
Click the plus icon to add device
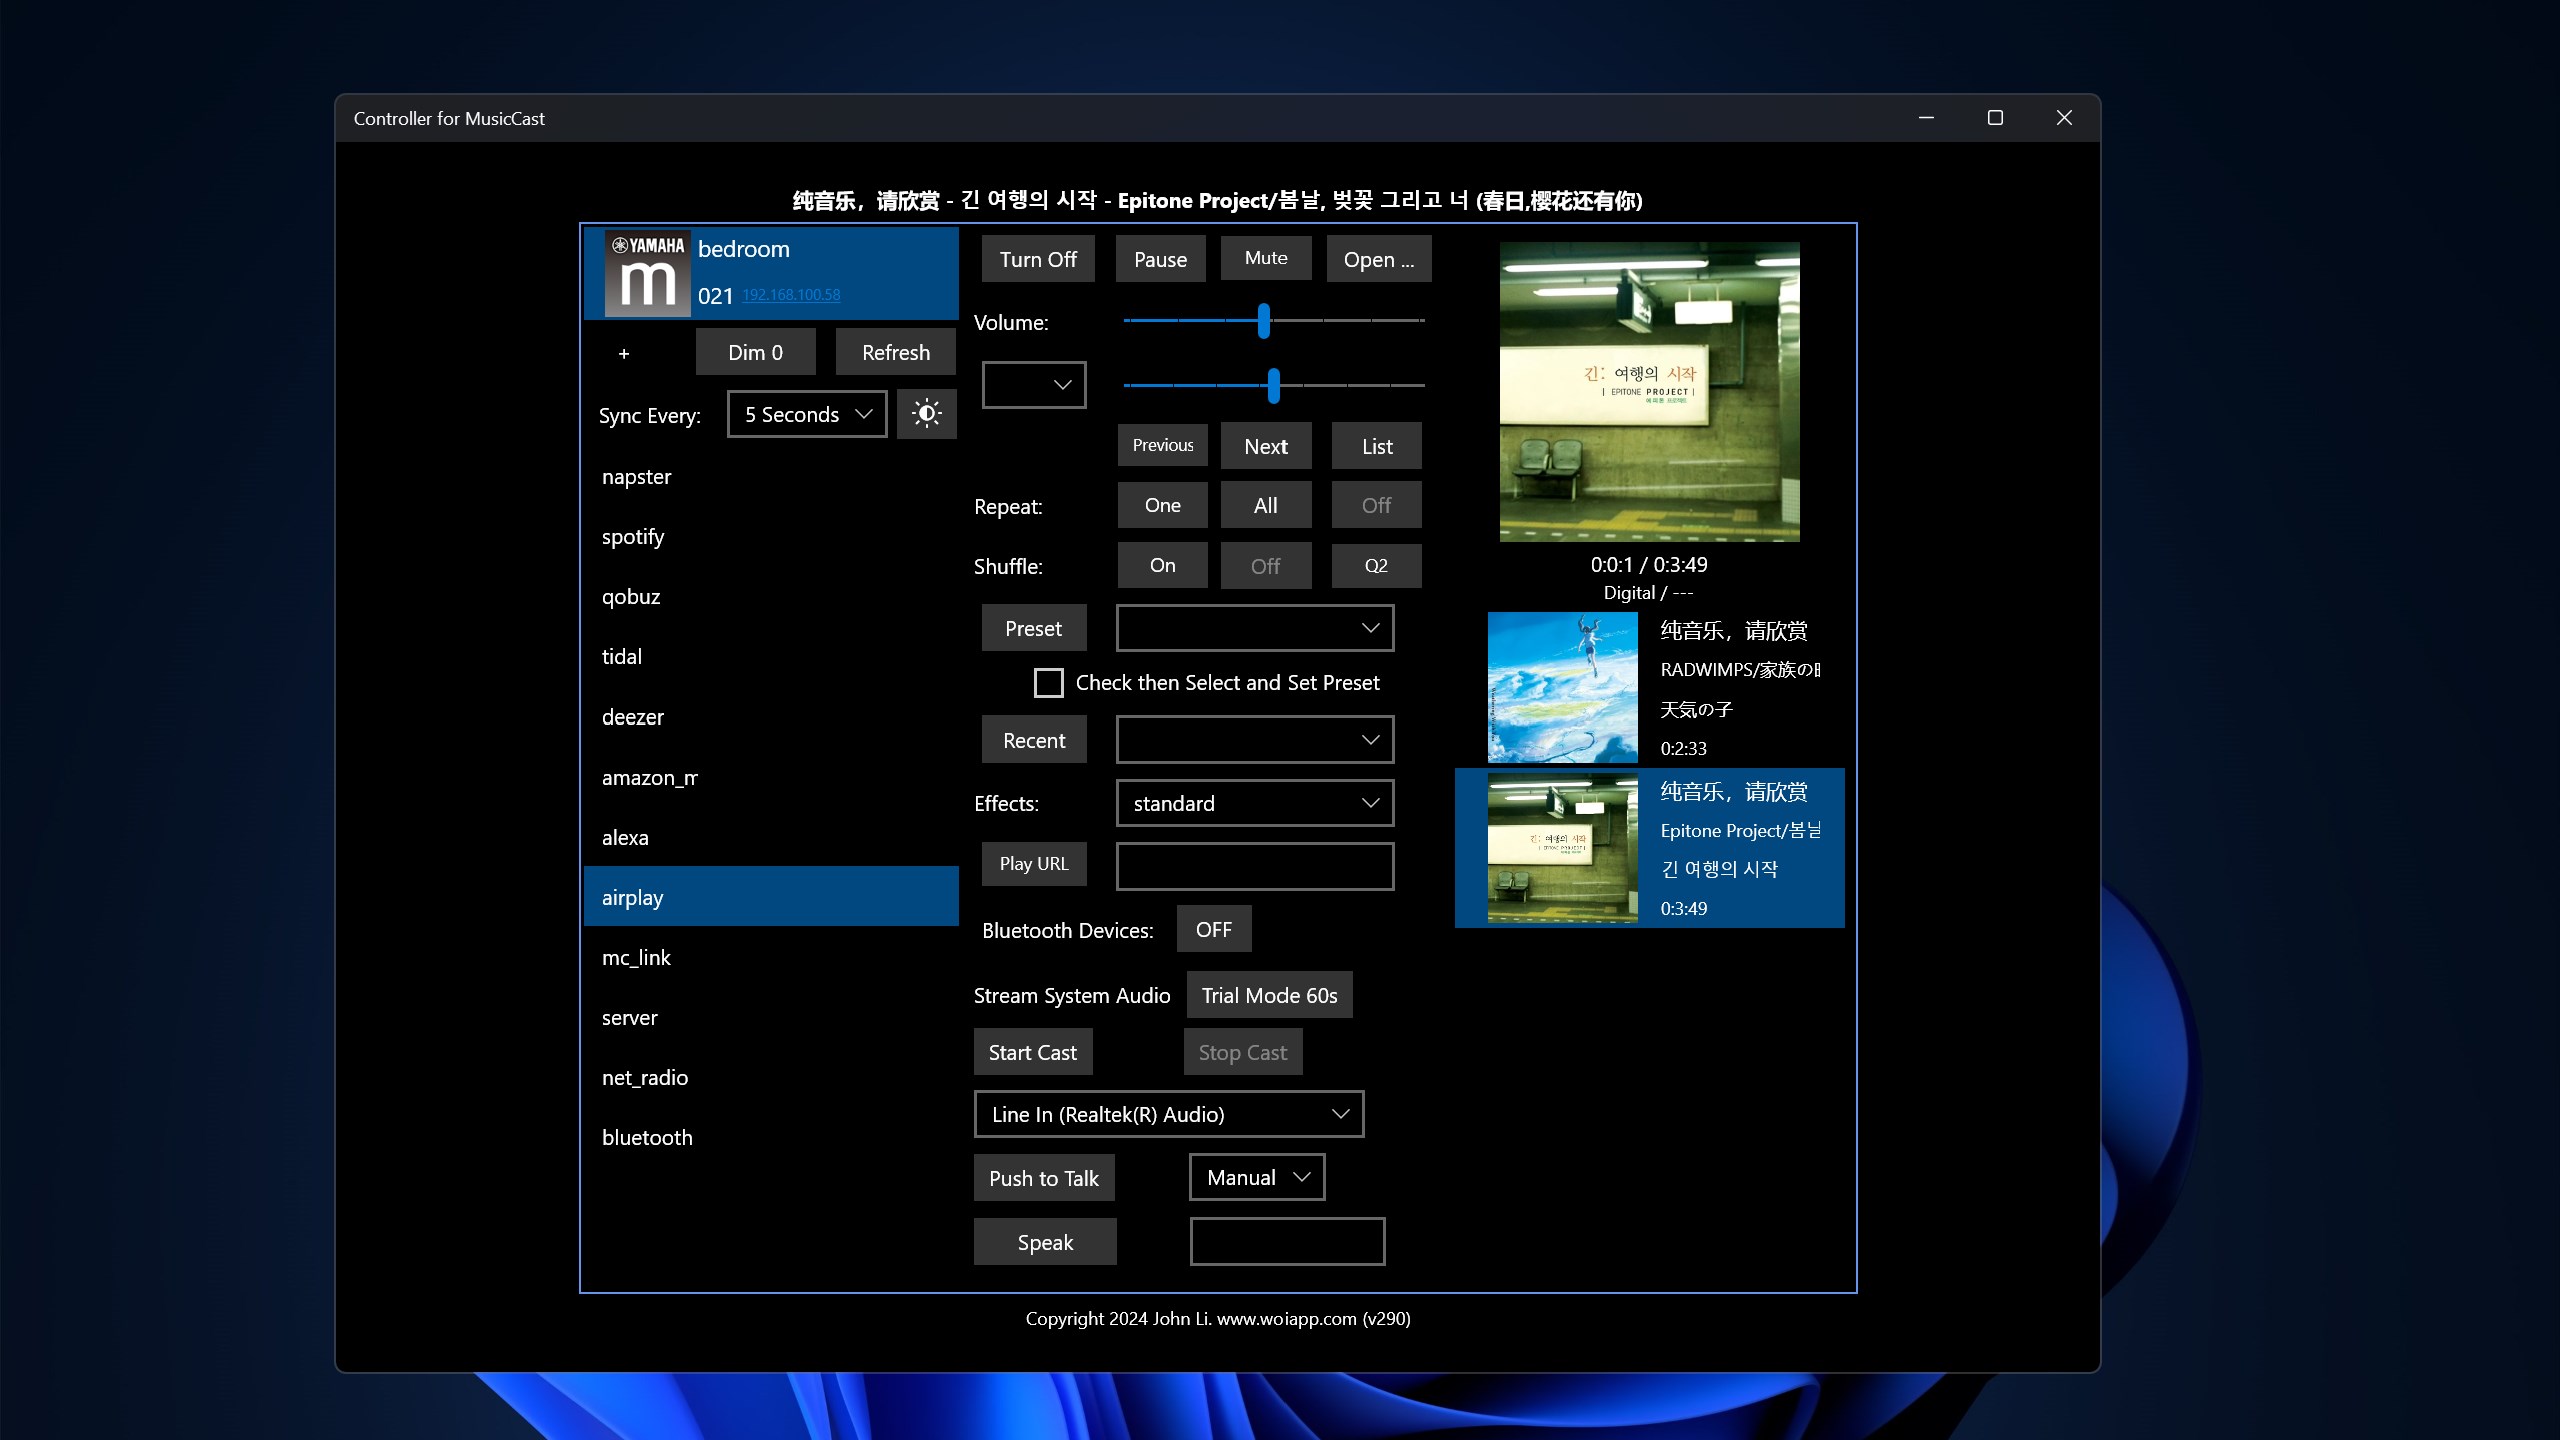pyautogui.click(x=624, y=353)
